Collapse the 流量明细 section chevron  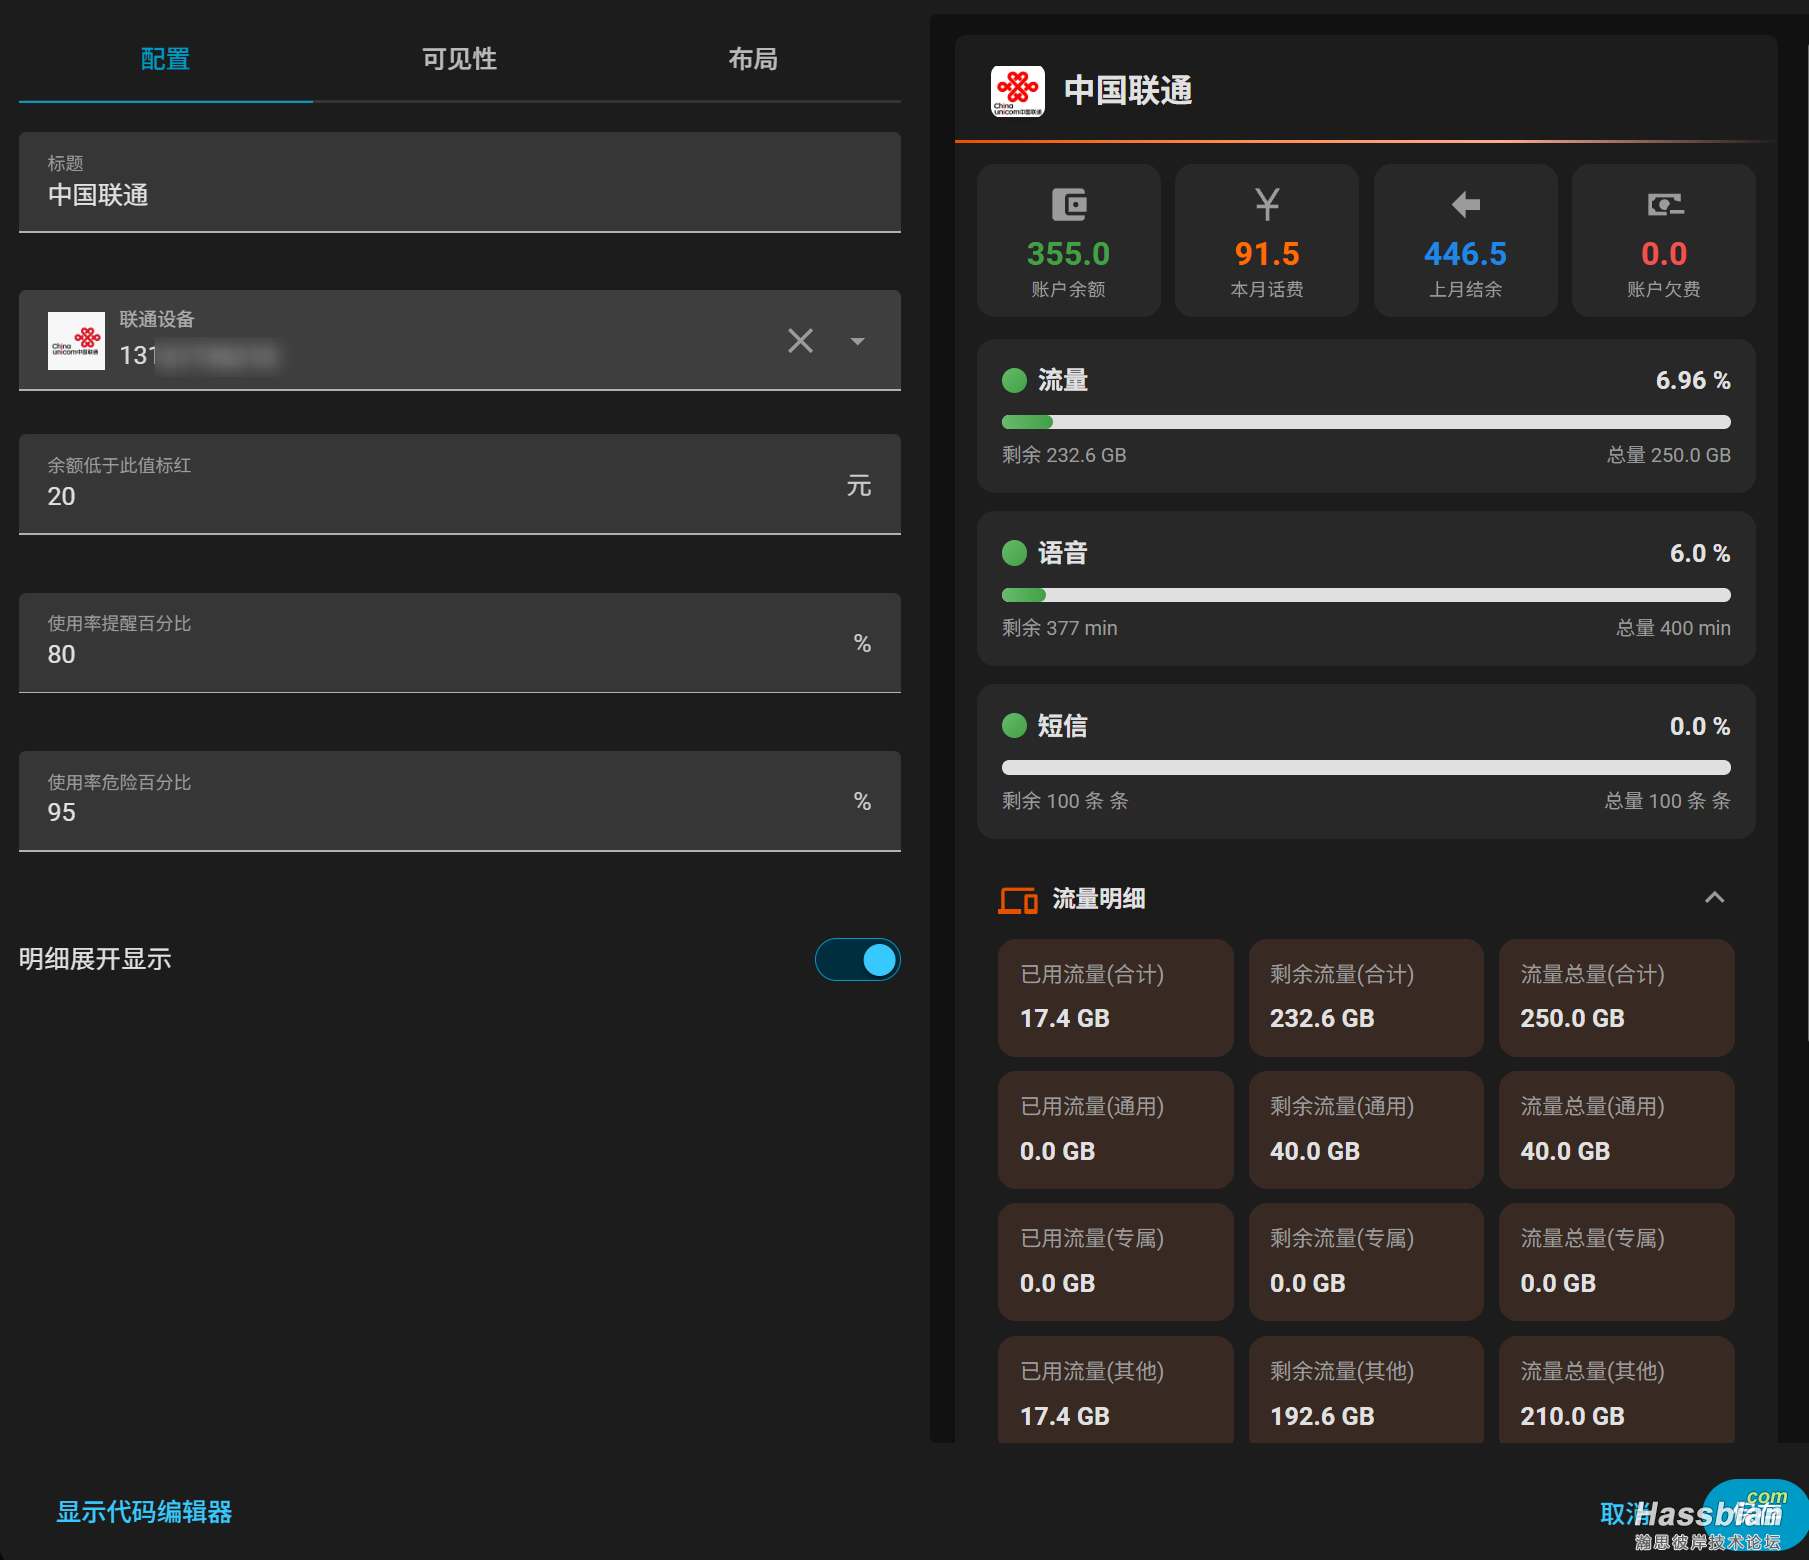coord(1714,898)
